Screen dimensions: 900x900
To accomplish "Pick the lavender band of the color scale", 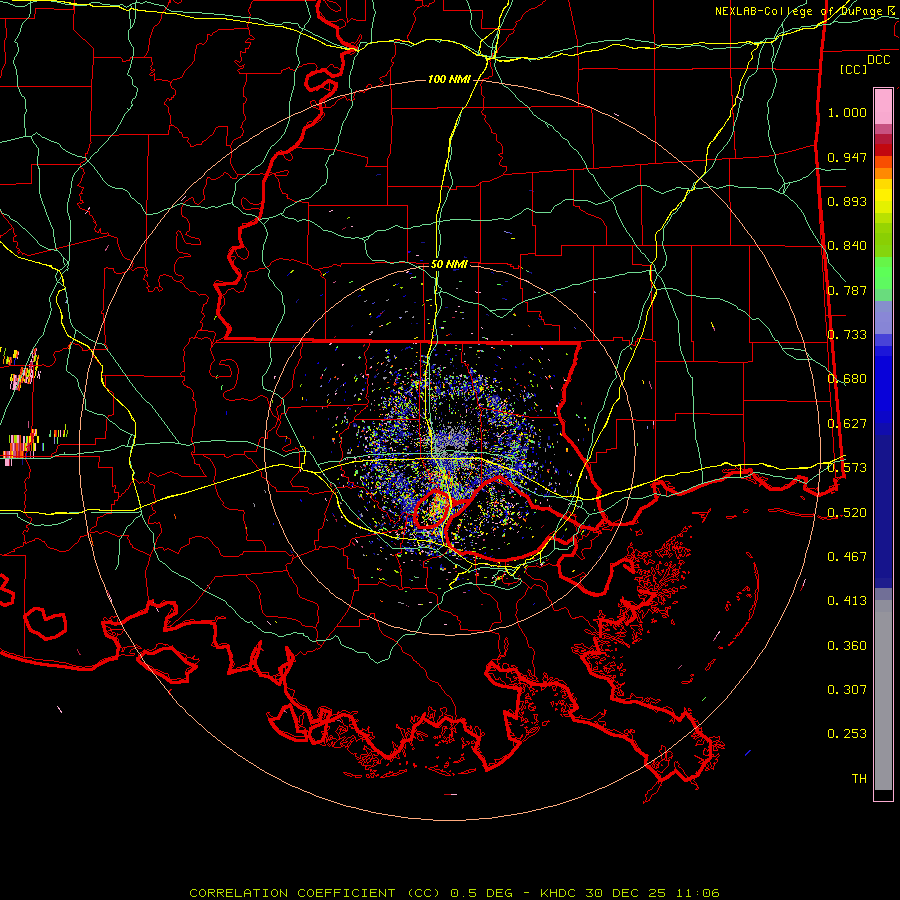I will (x=883, y=317).
